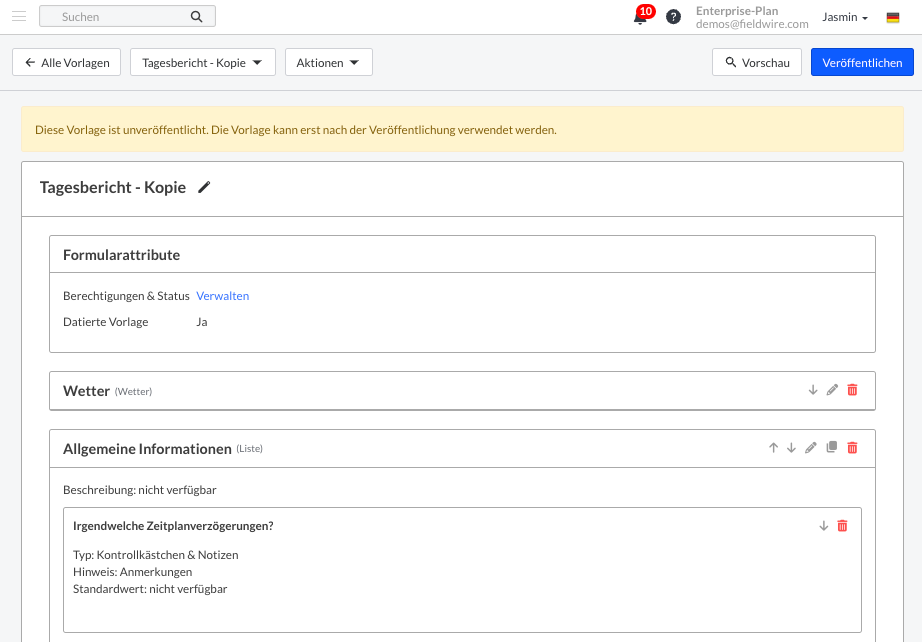The width and height of the screenshot is (922, 642).
Task: Open the Jasmin user menu
Action: tap(845, 17)
